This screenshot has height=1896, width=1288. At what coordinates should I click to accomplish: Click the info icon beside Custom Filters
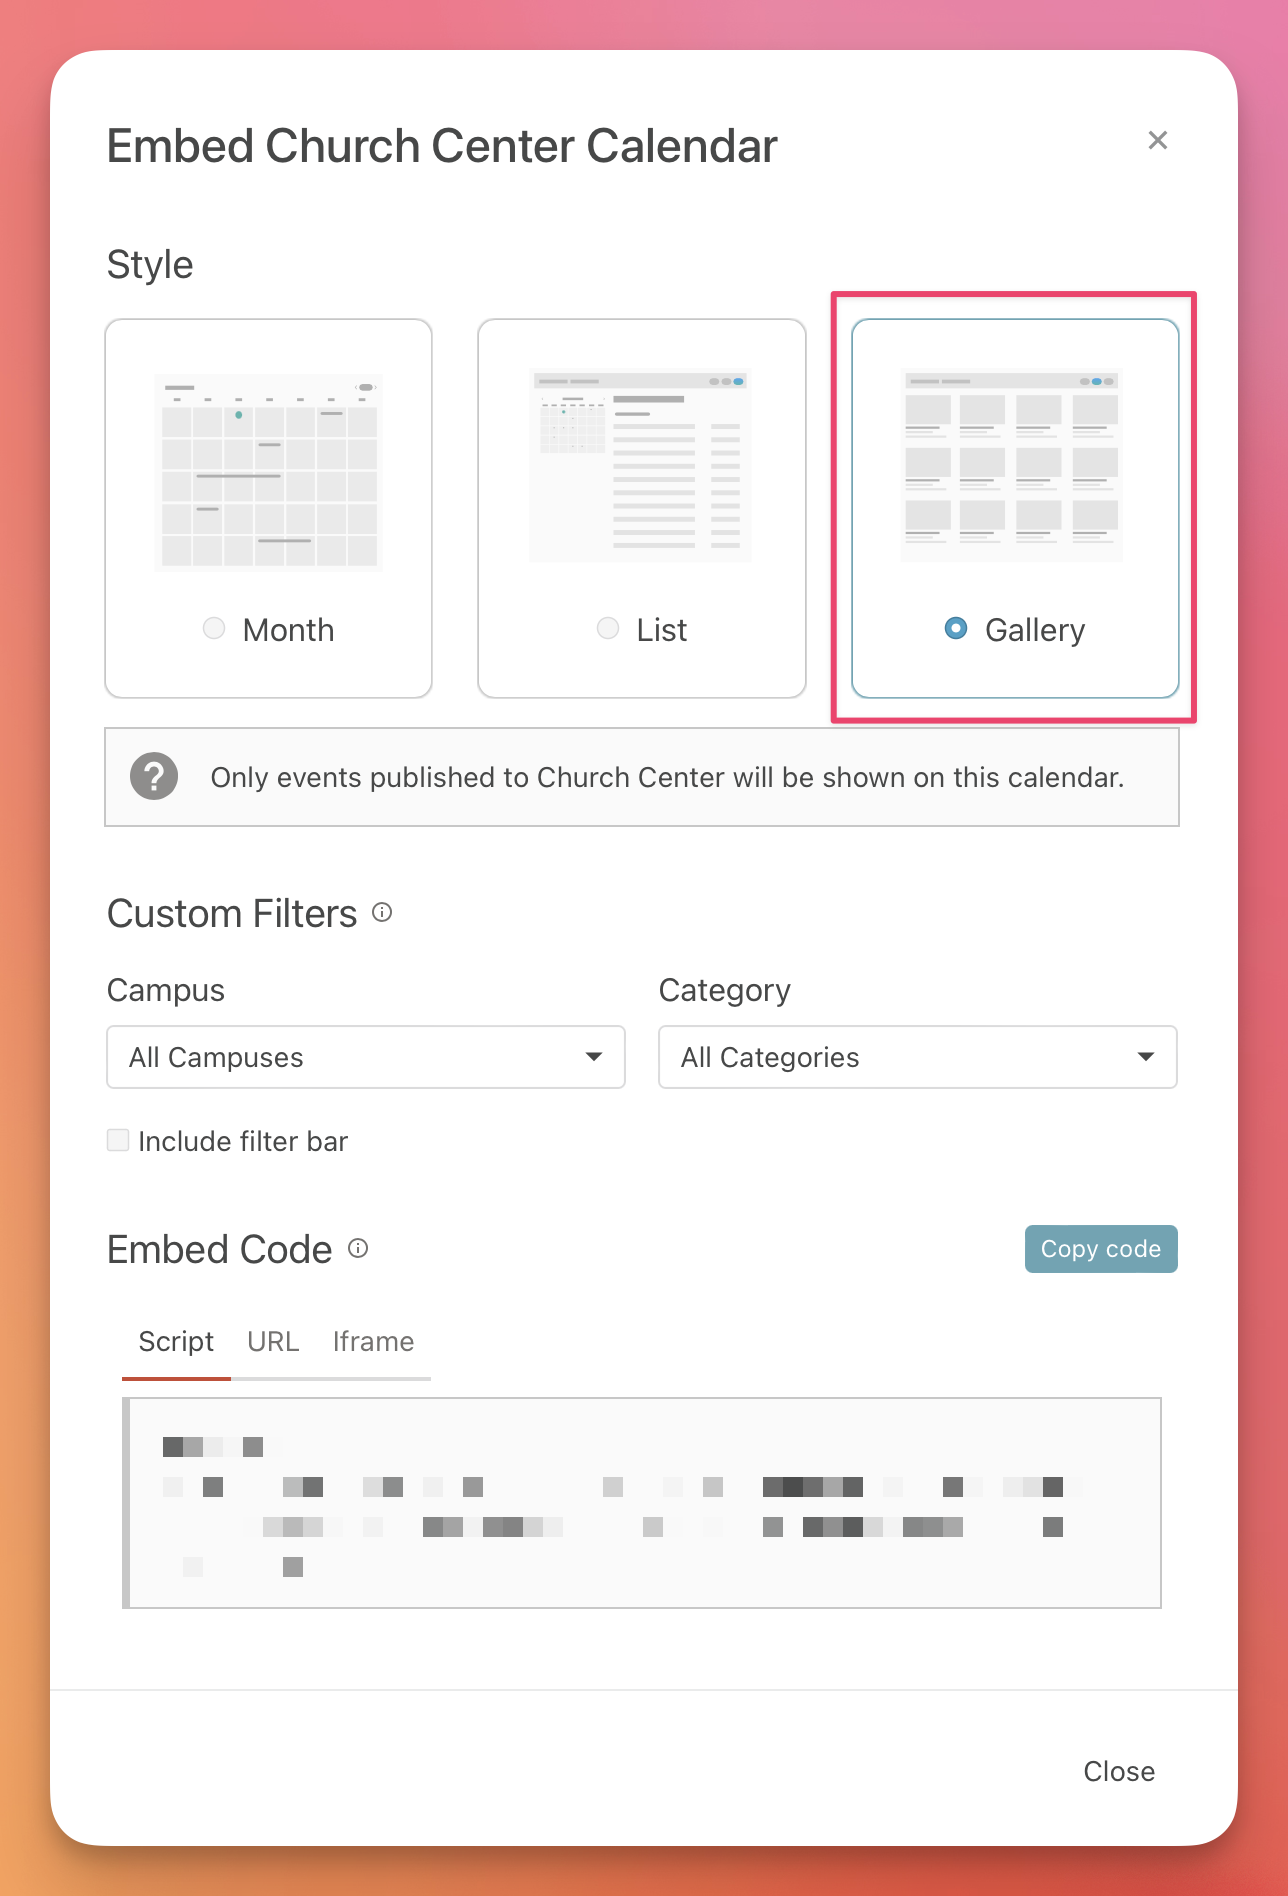tap(382, 912)
